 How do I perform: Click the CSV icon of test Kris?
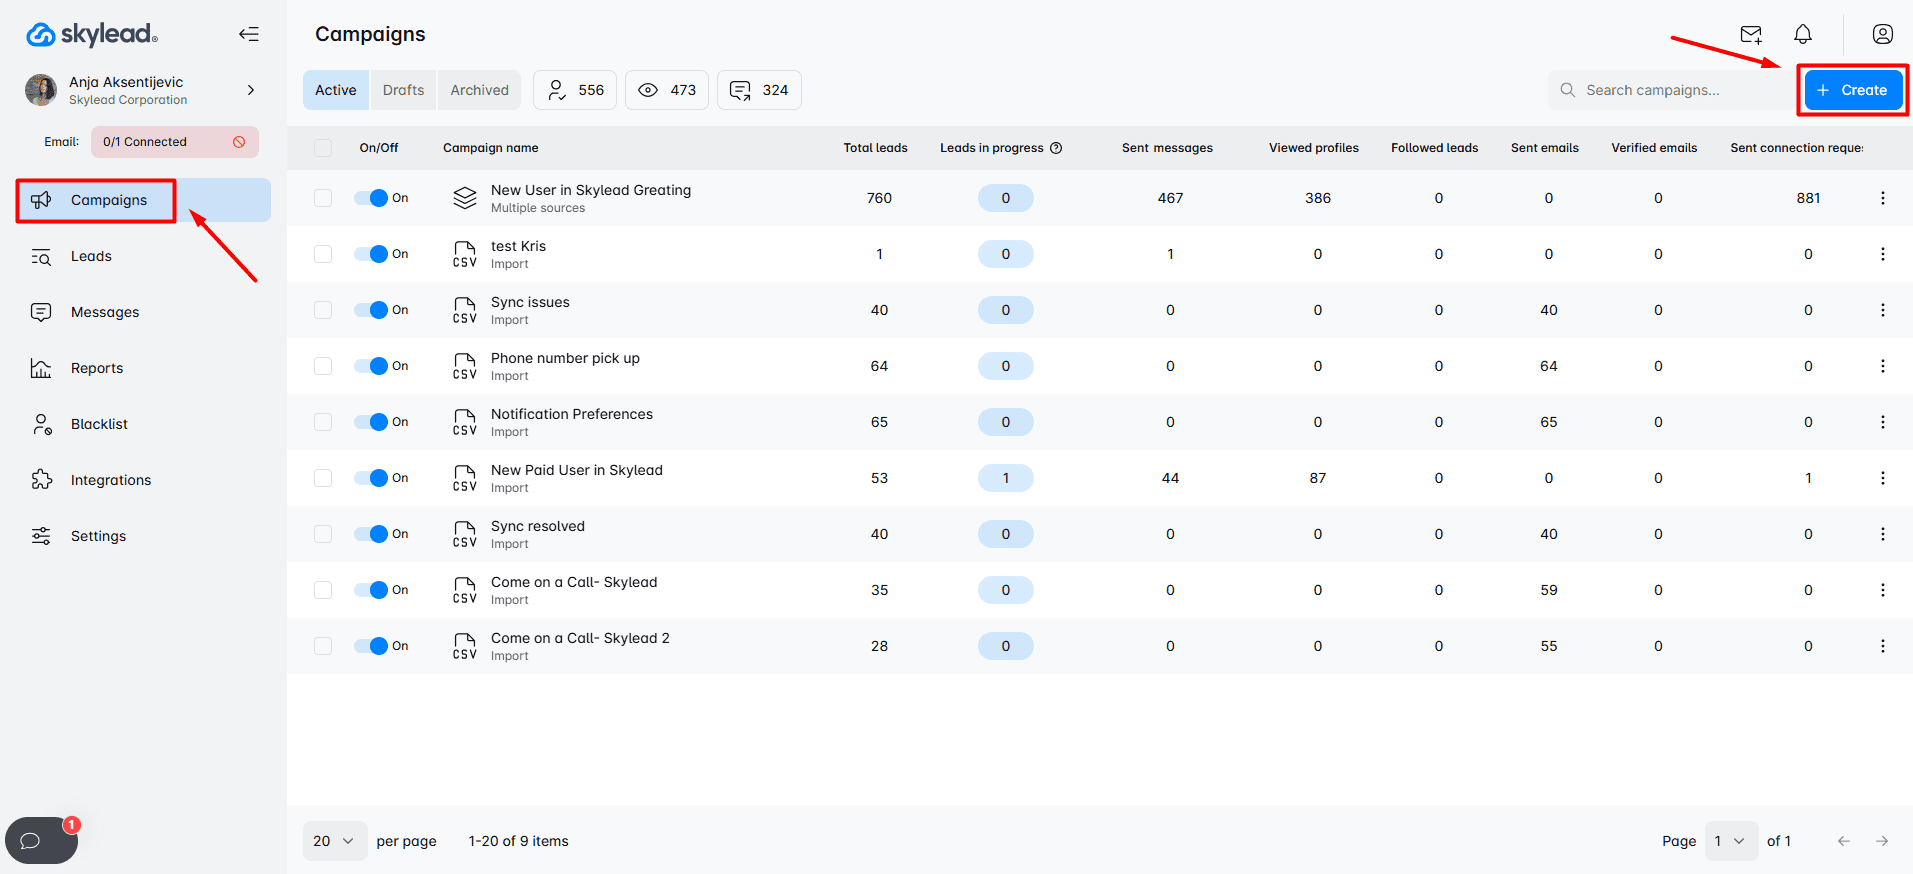point(465,254)
